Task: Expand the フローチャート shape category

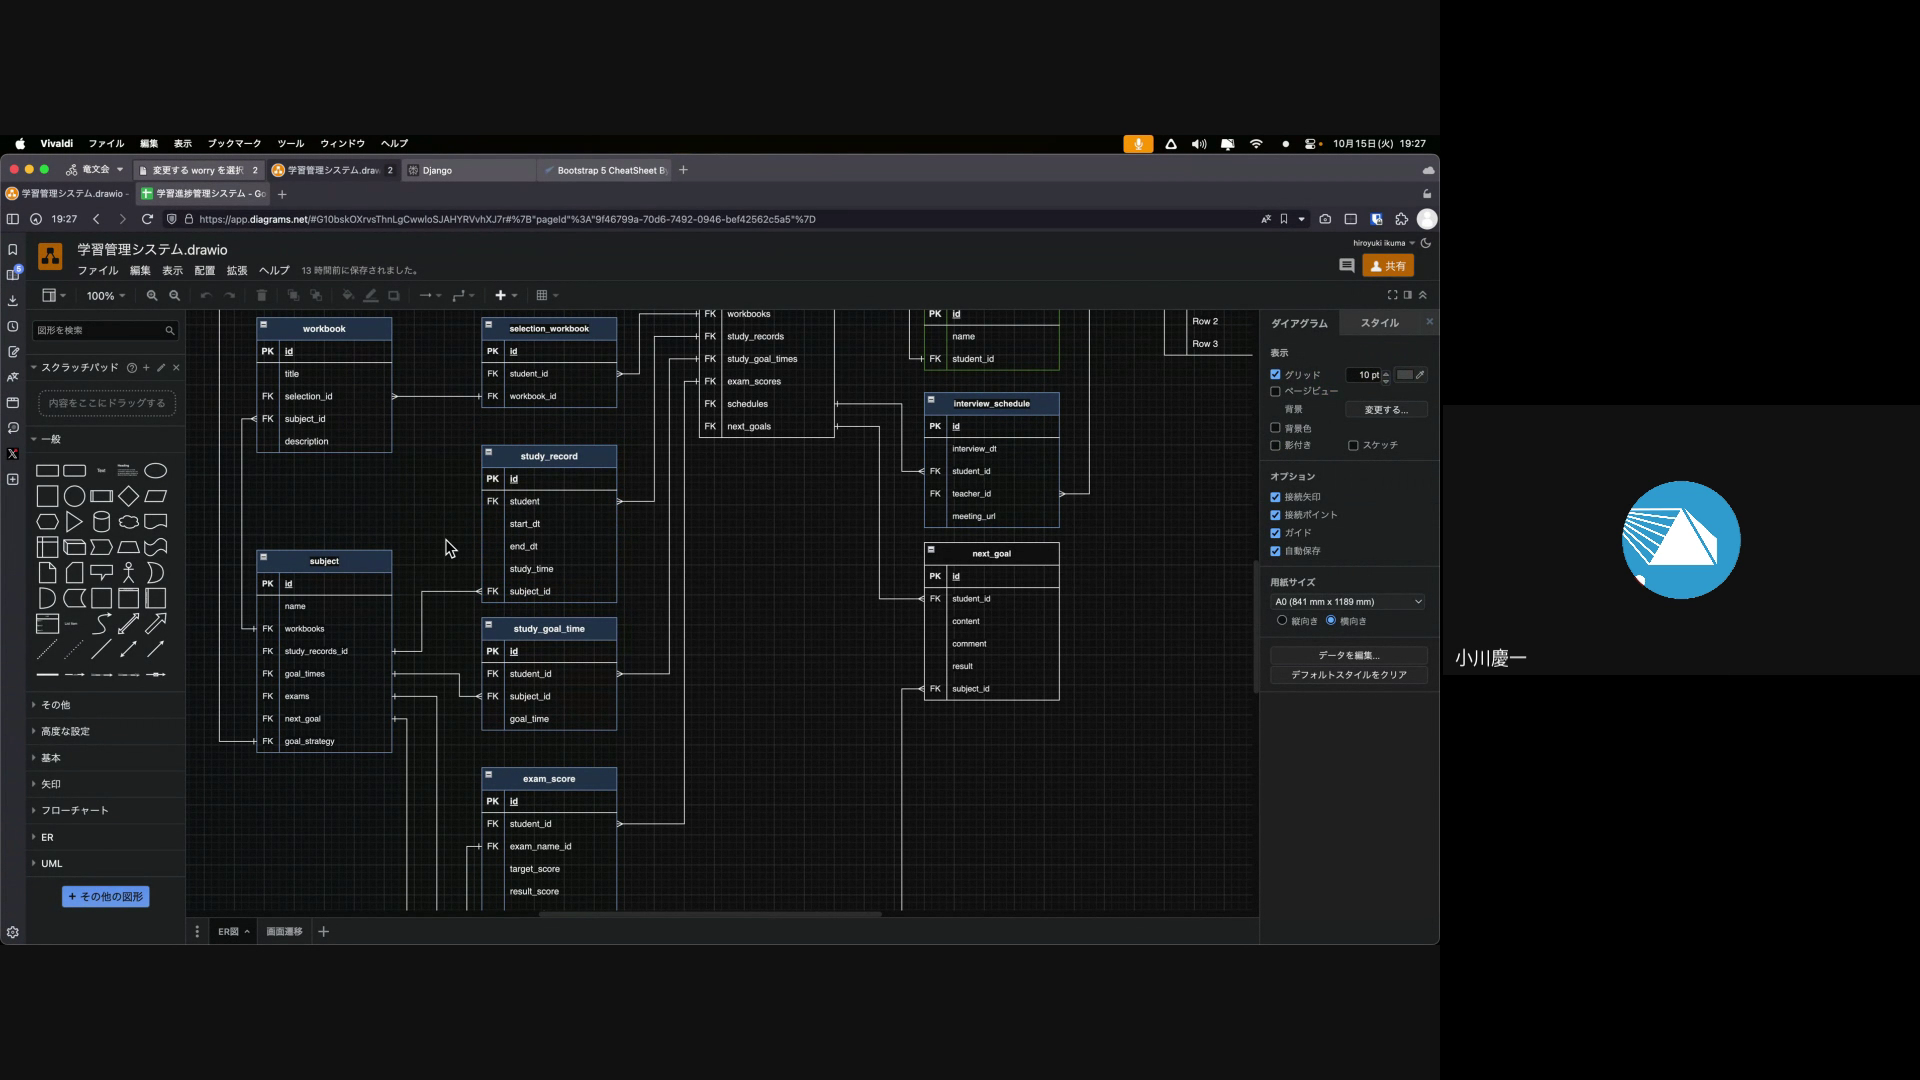Action: coord(74,811)
